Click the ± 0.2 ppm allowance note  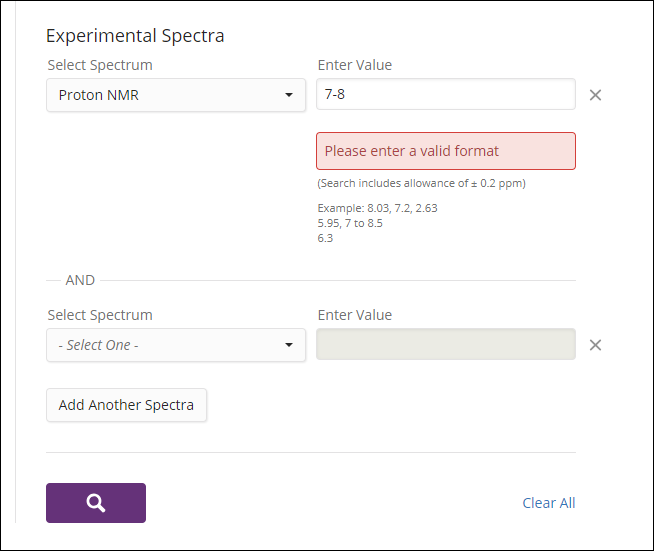coord(421,183)
